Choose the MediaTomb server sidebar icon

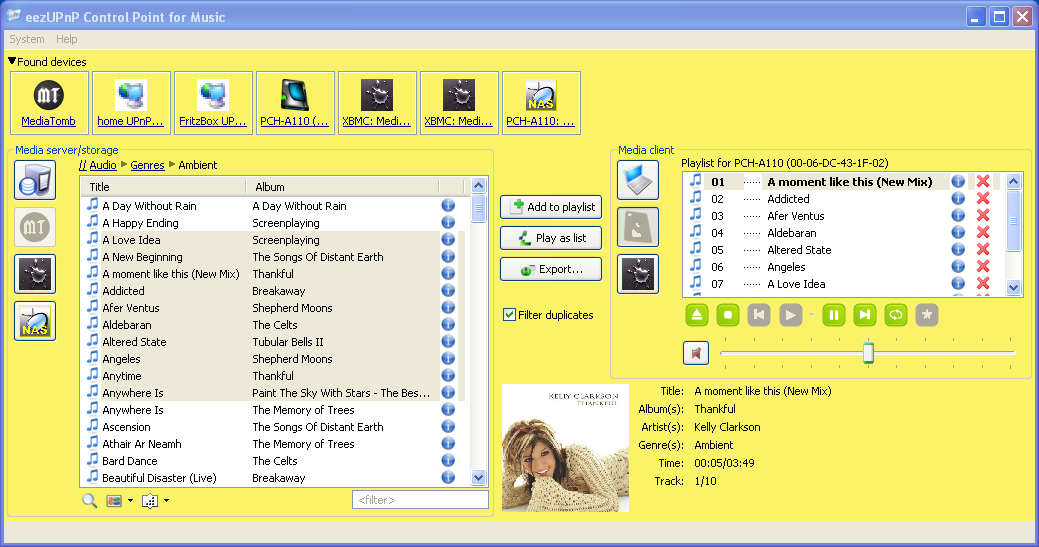[35, 227]
